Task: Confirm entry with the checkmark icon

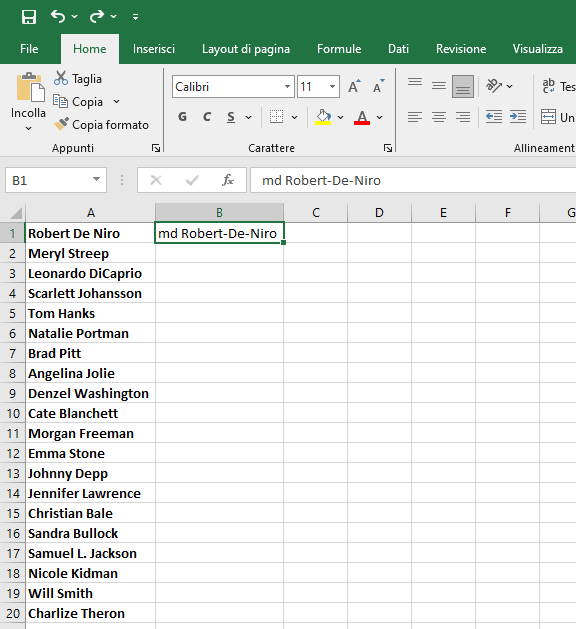Action: coord(192,181)
